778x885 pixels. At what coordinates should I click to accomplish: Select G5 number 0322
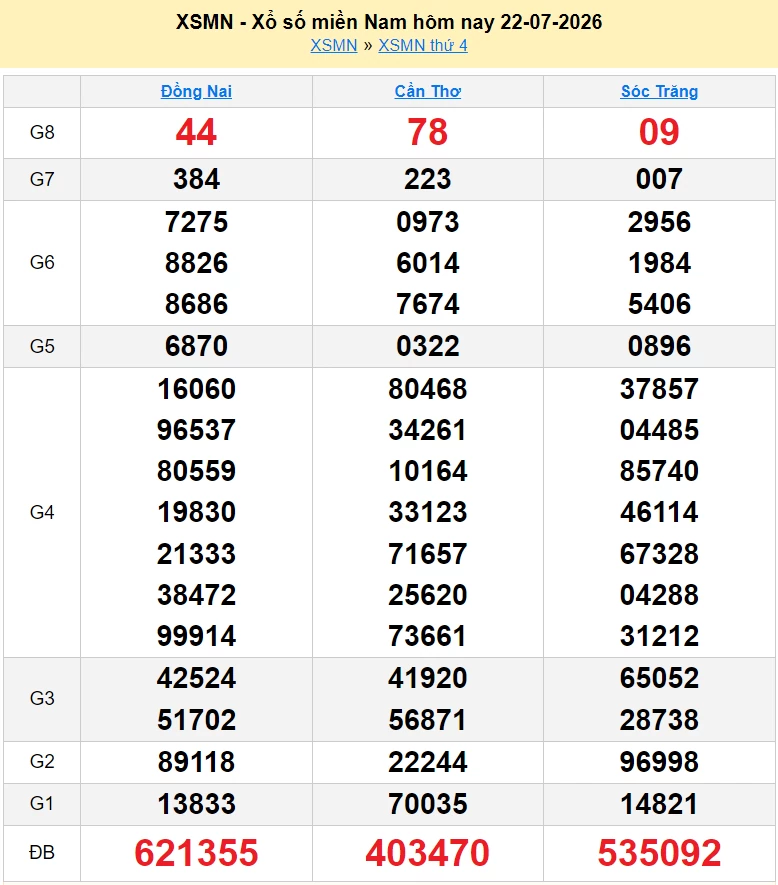click(x=427, y=345)
